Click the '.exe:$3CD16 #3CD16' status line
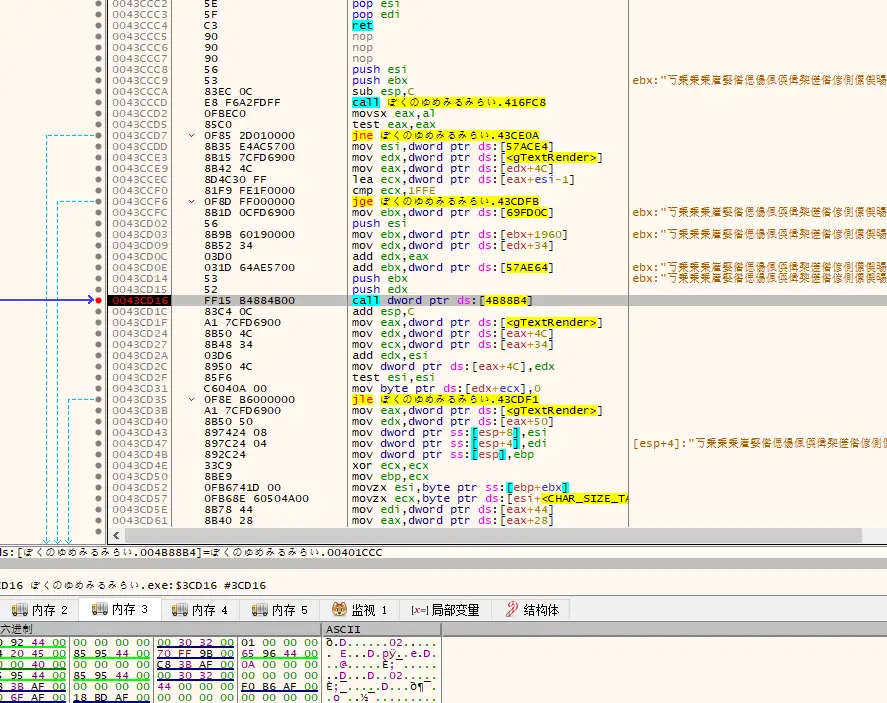The image size is (887, 703). (133, 585)
